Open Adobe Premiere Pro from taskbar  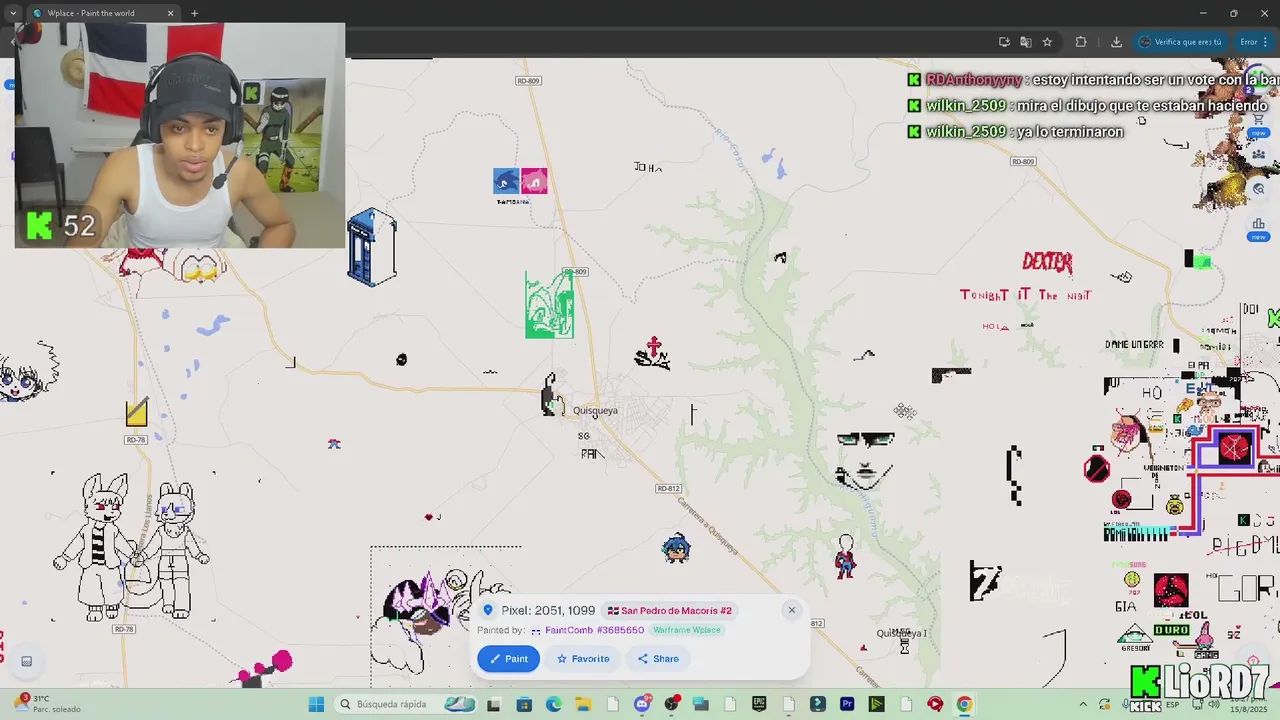(847, 704)
